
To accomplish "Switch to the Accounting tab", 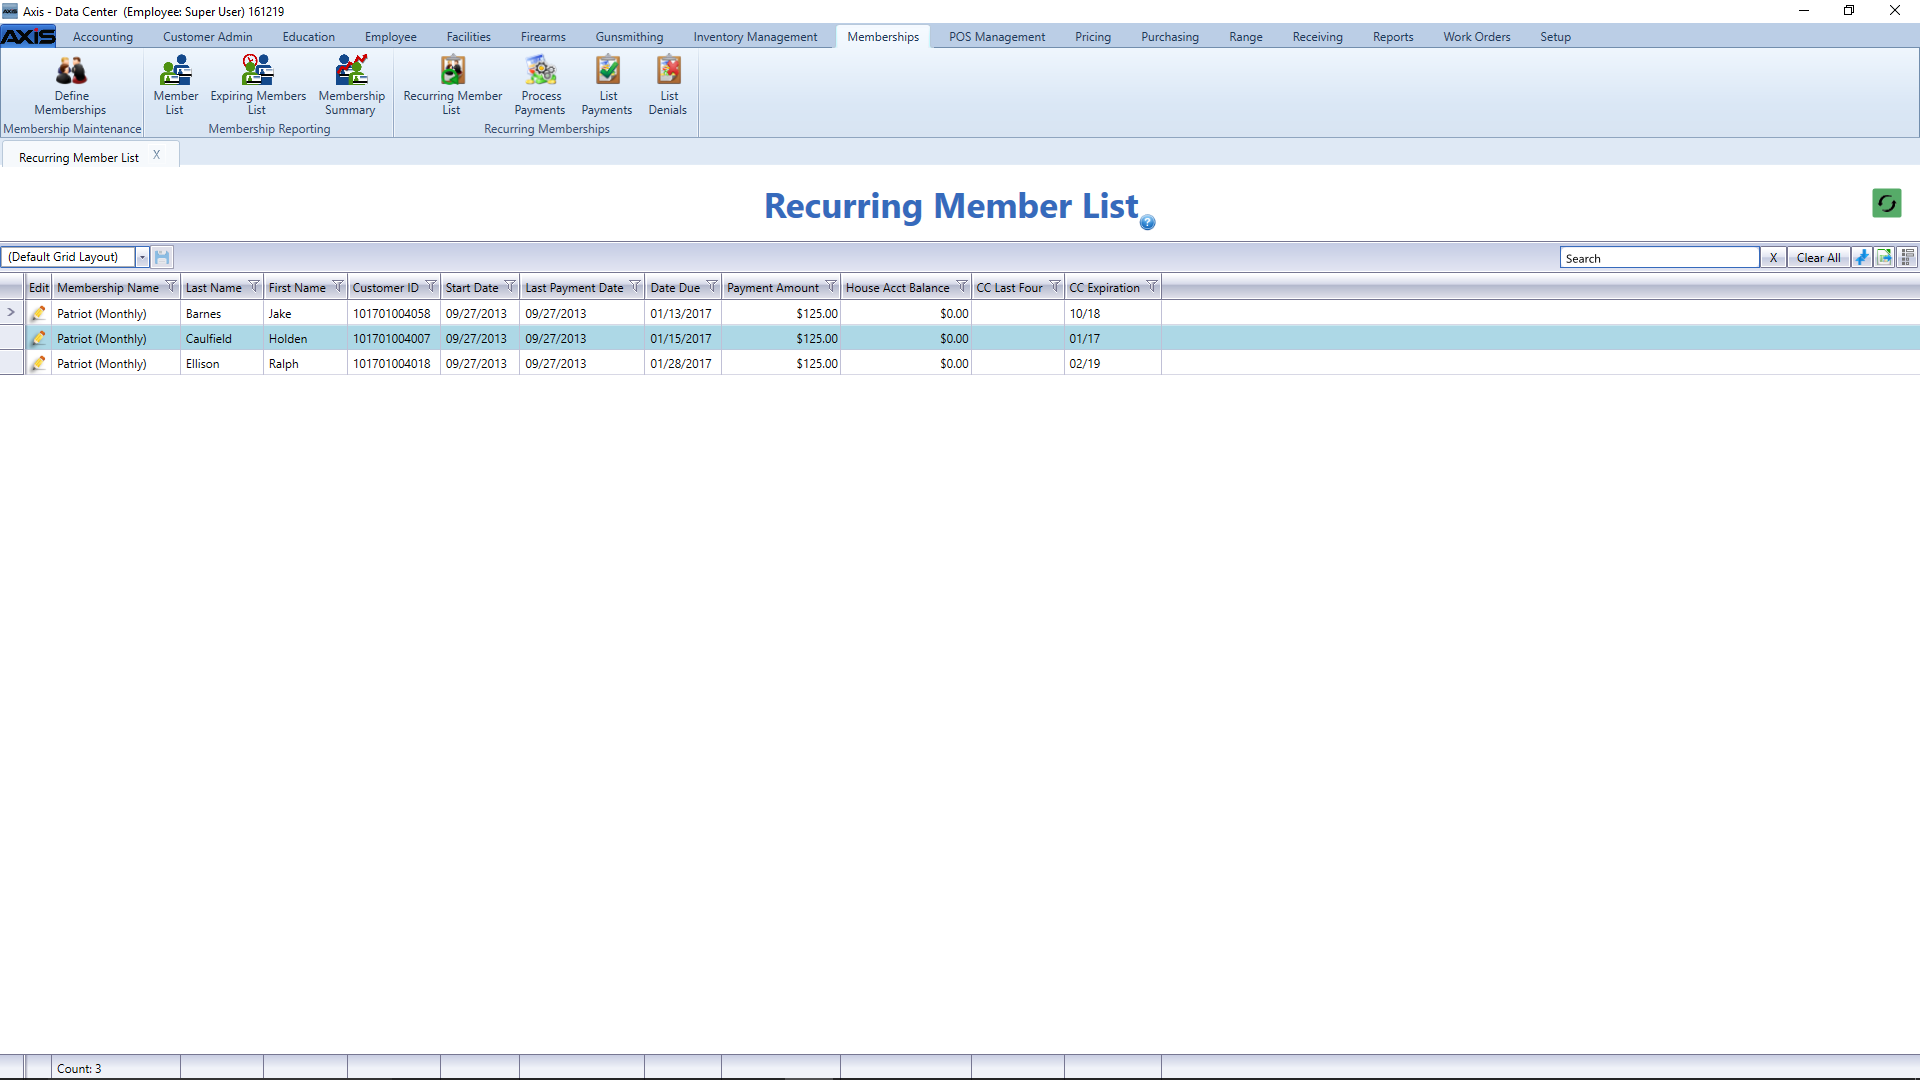I will (102, 37).
